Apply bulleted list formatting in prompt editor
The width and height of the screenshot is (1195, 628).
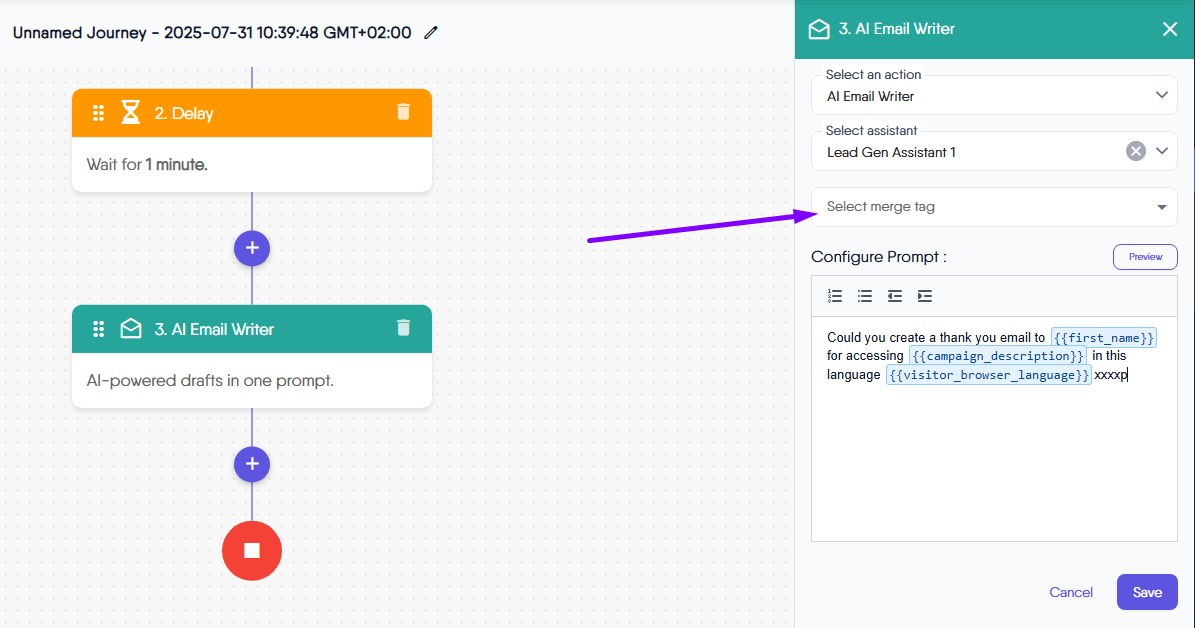[865, 296]
